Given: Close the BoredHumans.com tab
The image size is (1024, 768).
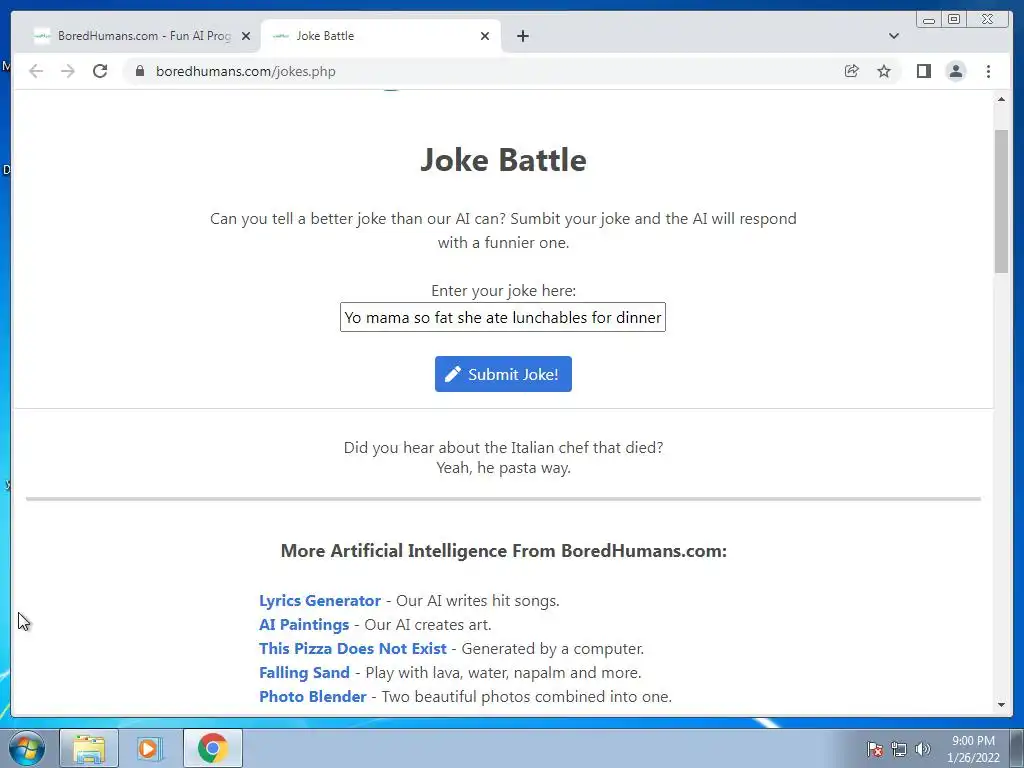Looking at the screenshot, I should [x=246, y=36].
